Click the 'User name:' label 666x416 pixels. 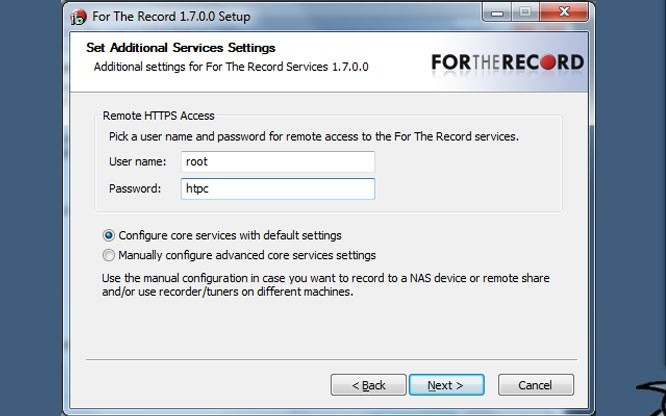pos(135,162)
